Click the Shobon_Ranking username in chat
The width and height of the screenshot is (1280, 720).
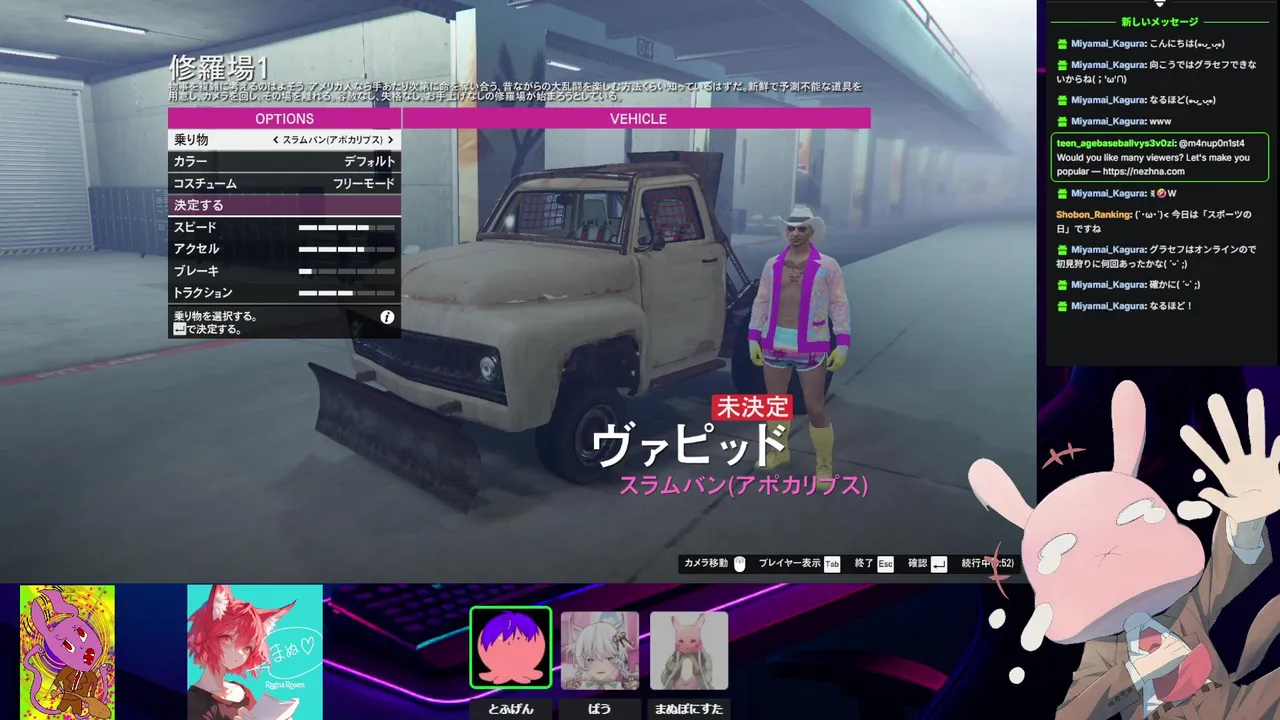coord(1094,214)
